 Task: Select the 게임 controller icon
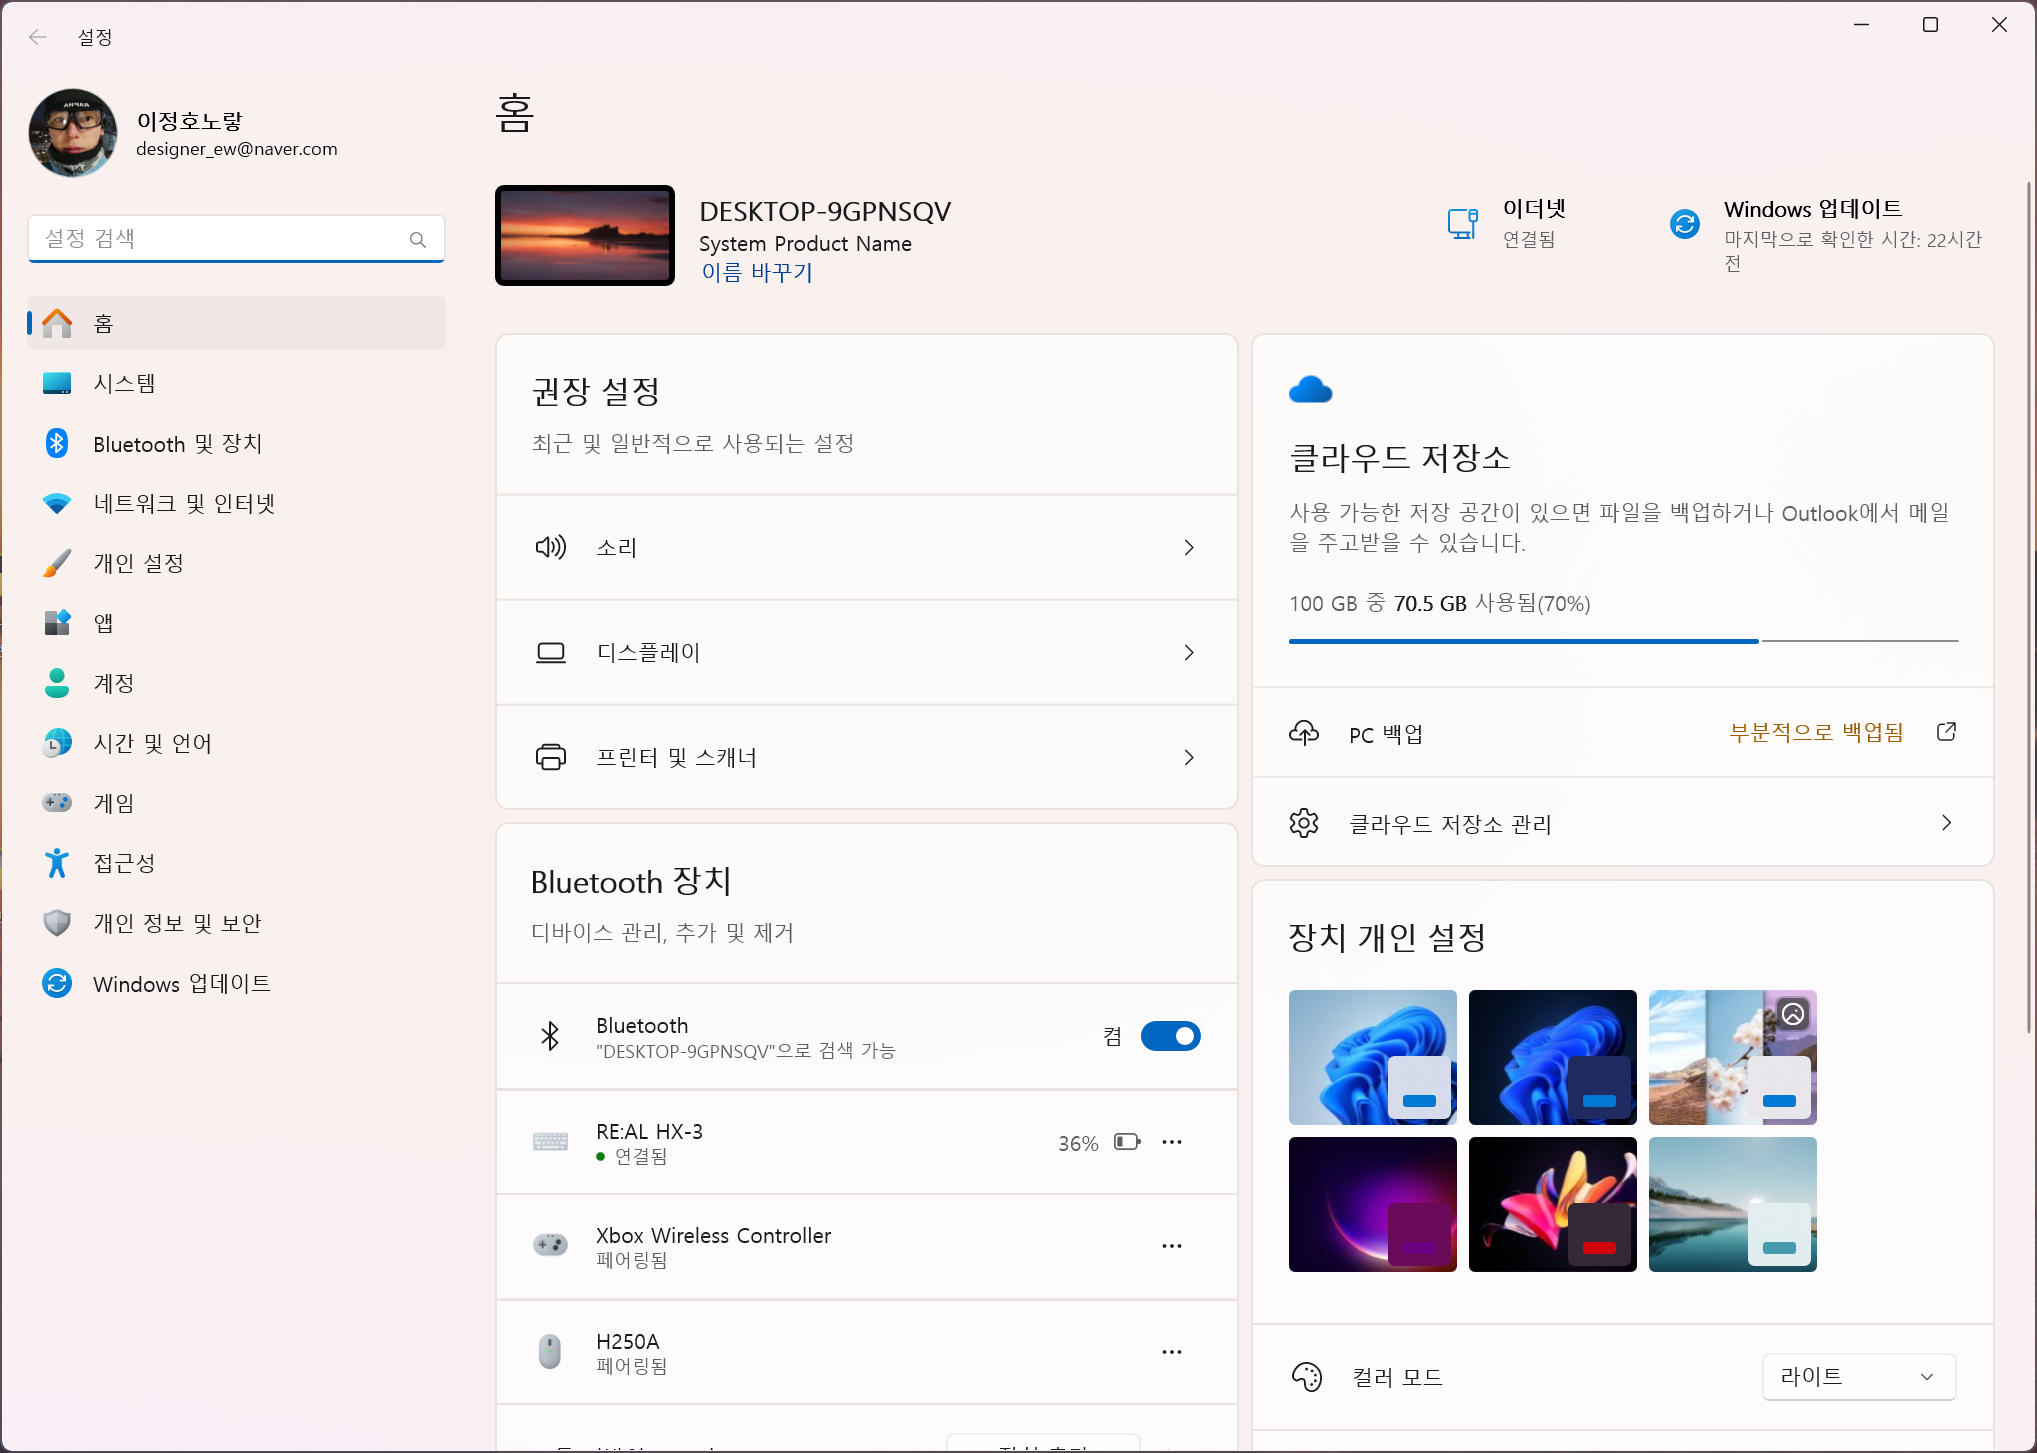57,802
